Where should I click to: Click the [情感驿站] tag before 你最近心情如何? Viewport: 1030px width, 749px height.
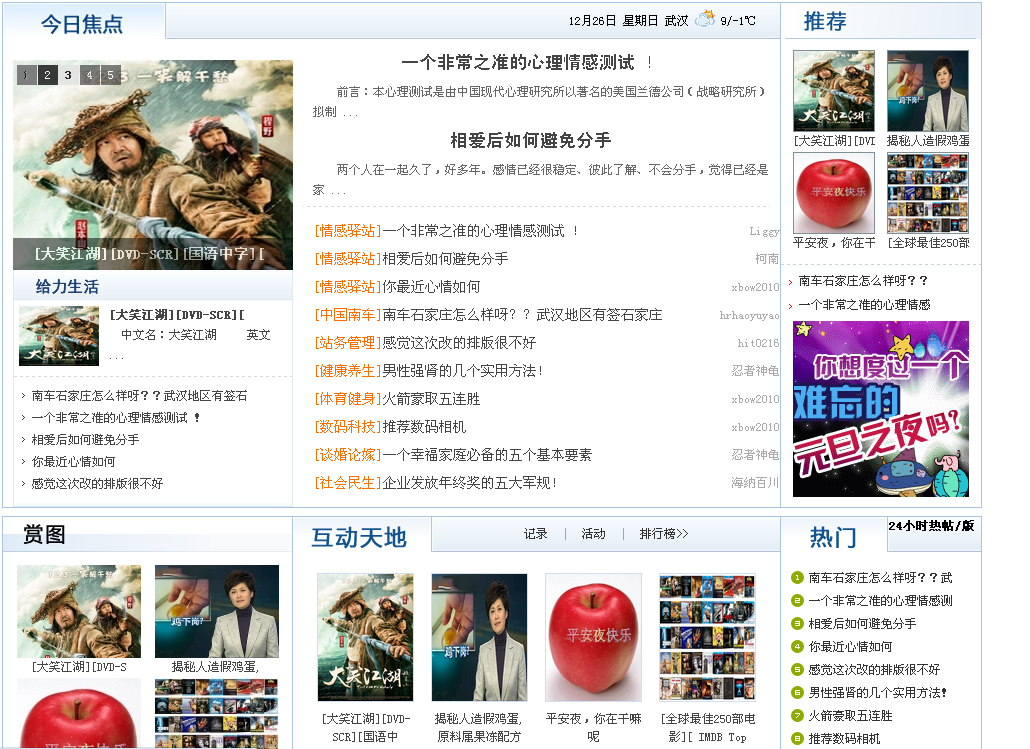pos(348,286)
